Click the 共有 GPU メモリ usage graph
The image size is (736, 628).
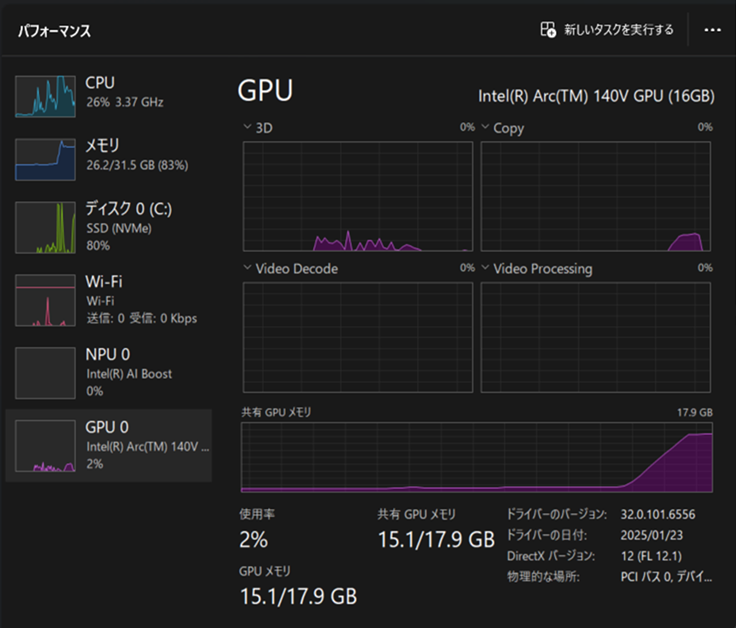click(x=477, y=457)
